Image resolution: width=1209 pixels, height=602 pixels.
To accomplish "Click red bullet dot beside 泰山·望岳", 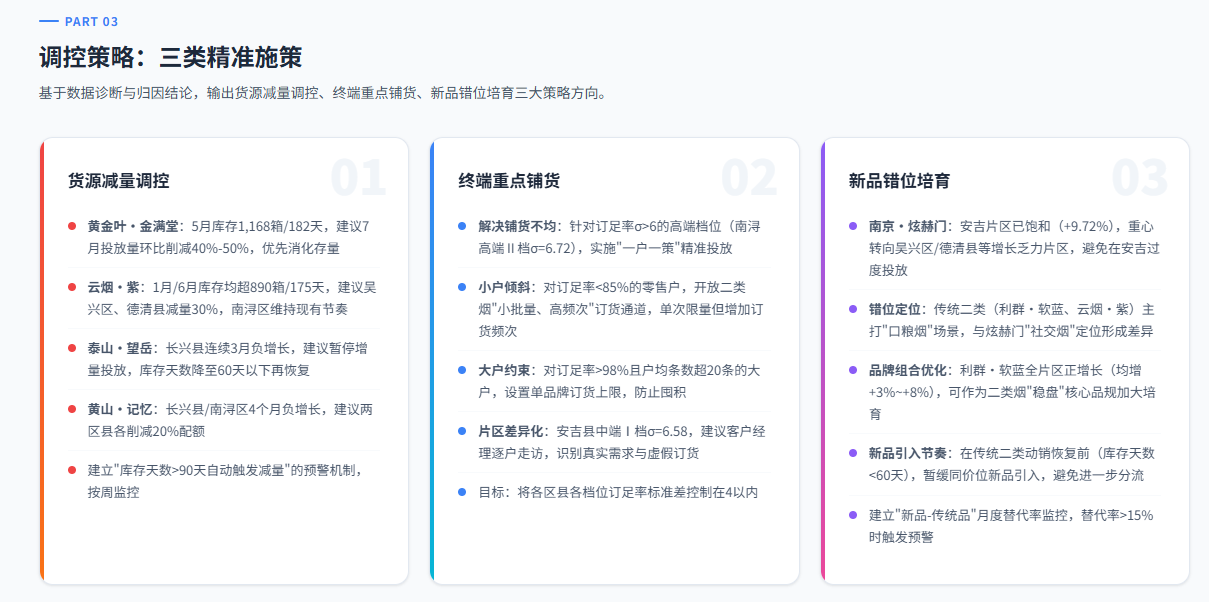I will tap(72, 348).
